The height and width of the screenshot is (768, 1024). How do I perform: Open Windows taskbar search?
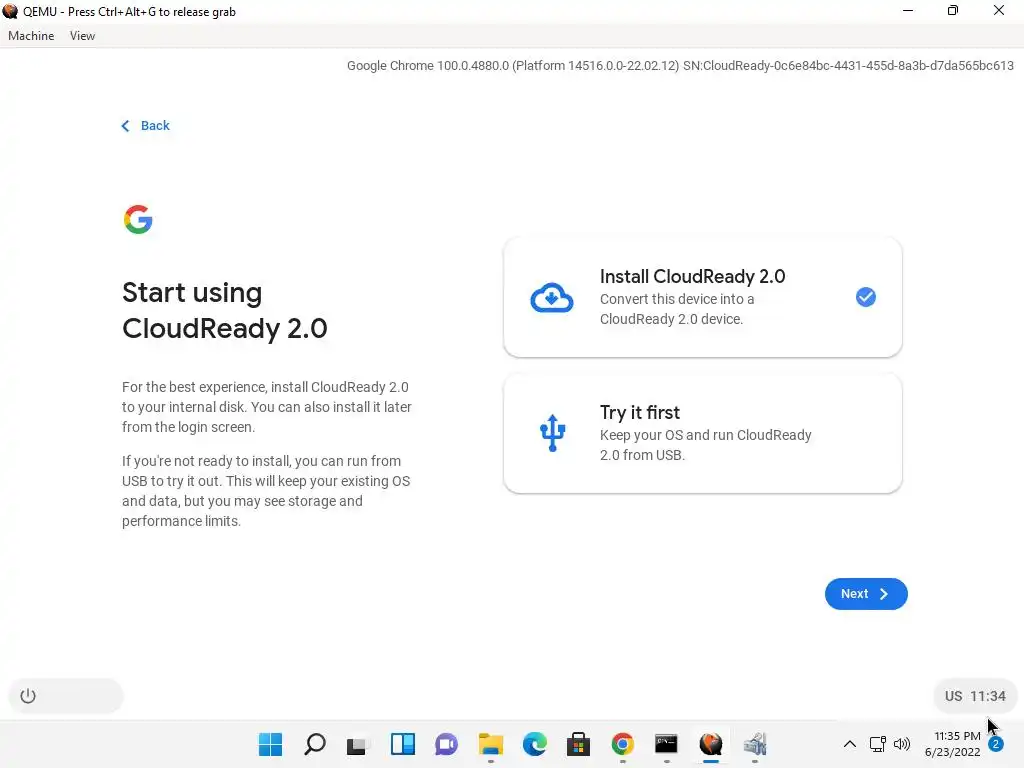(x=315, y=744)
